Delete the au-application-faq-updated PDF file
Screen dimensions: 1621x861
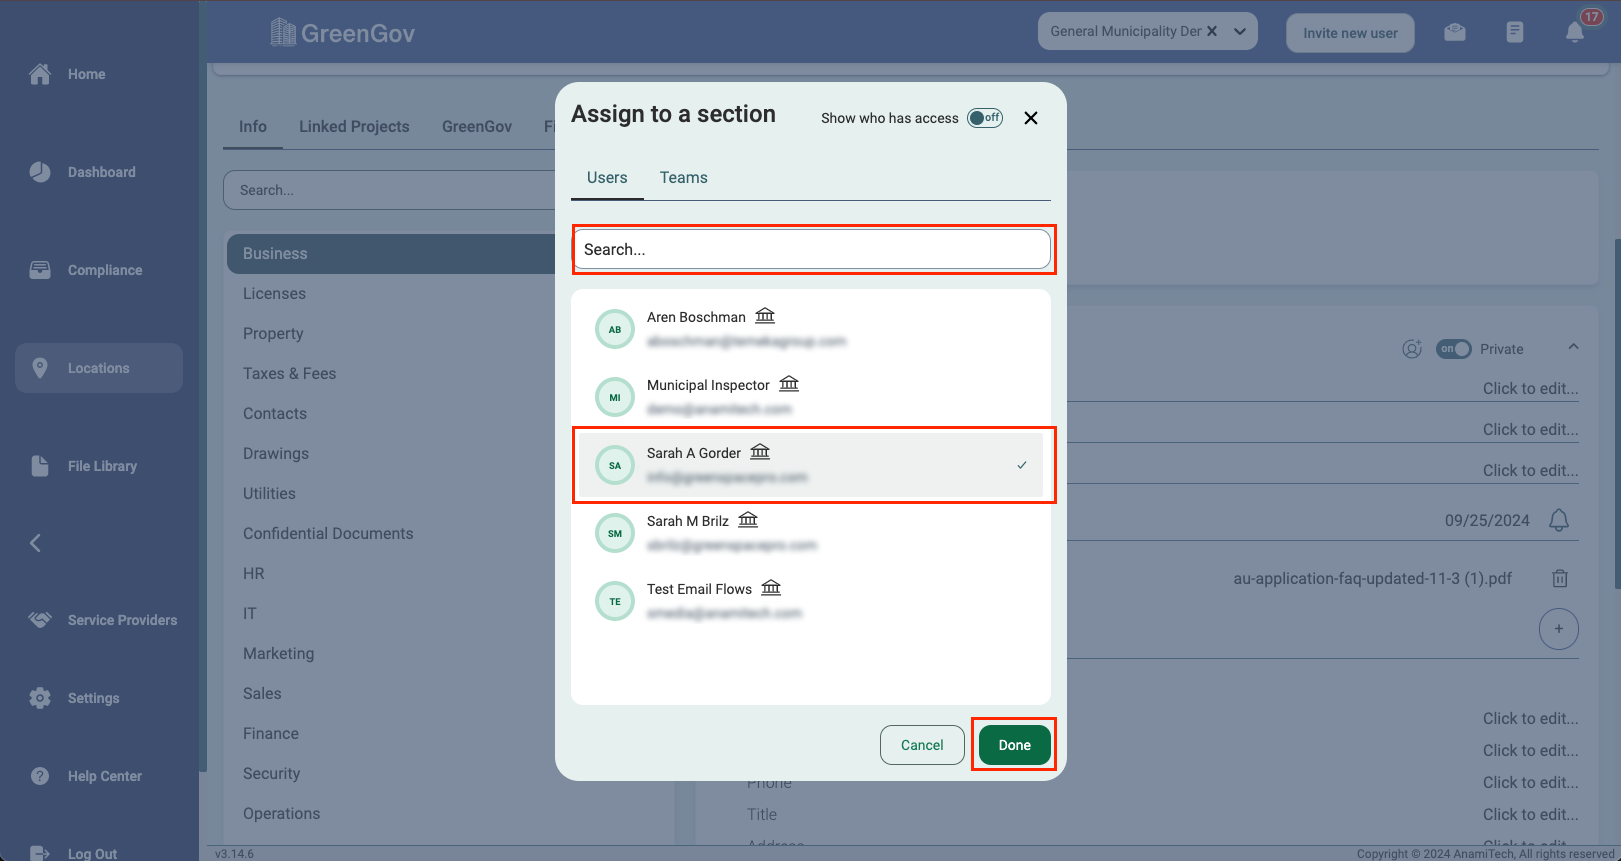pyautogui.click(x=1559, y=578)
